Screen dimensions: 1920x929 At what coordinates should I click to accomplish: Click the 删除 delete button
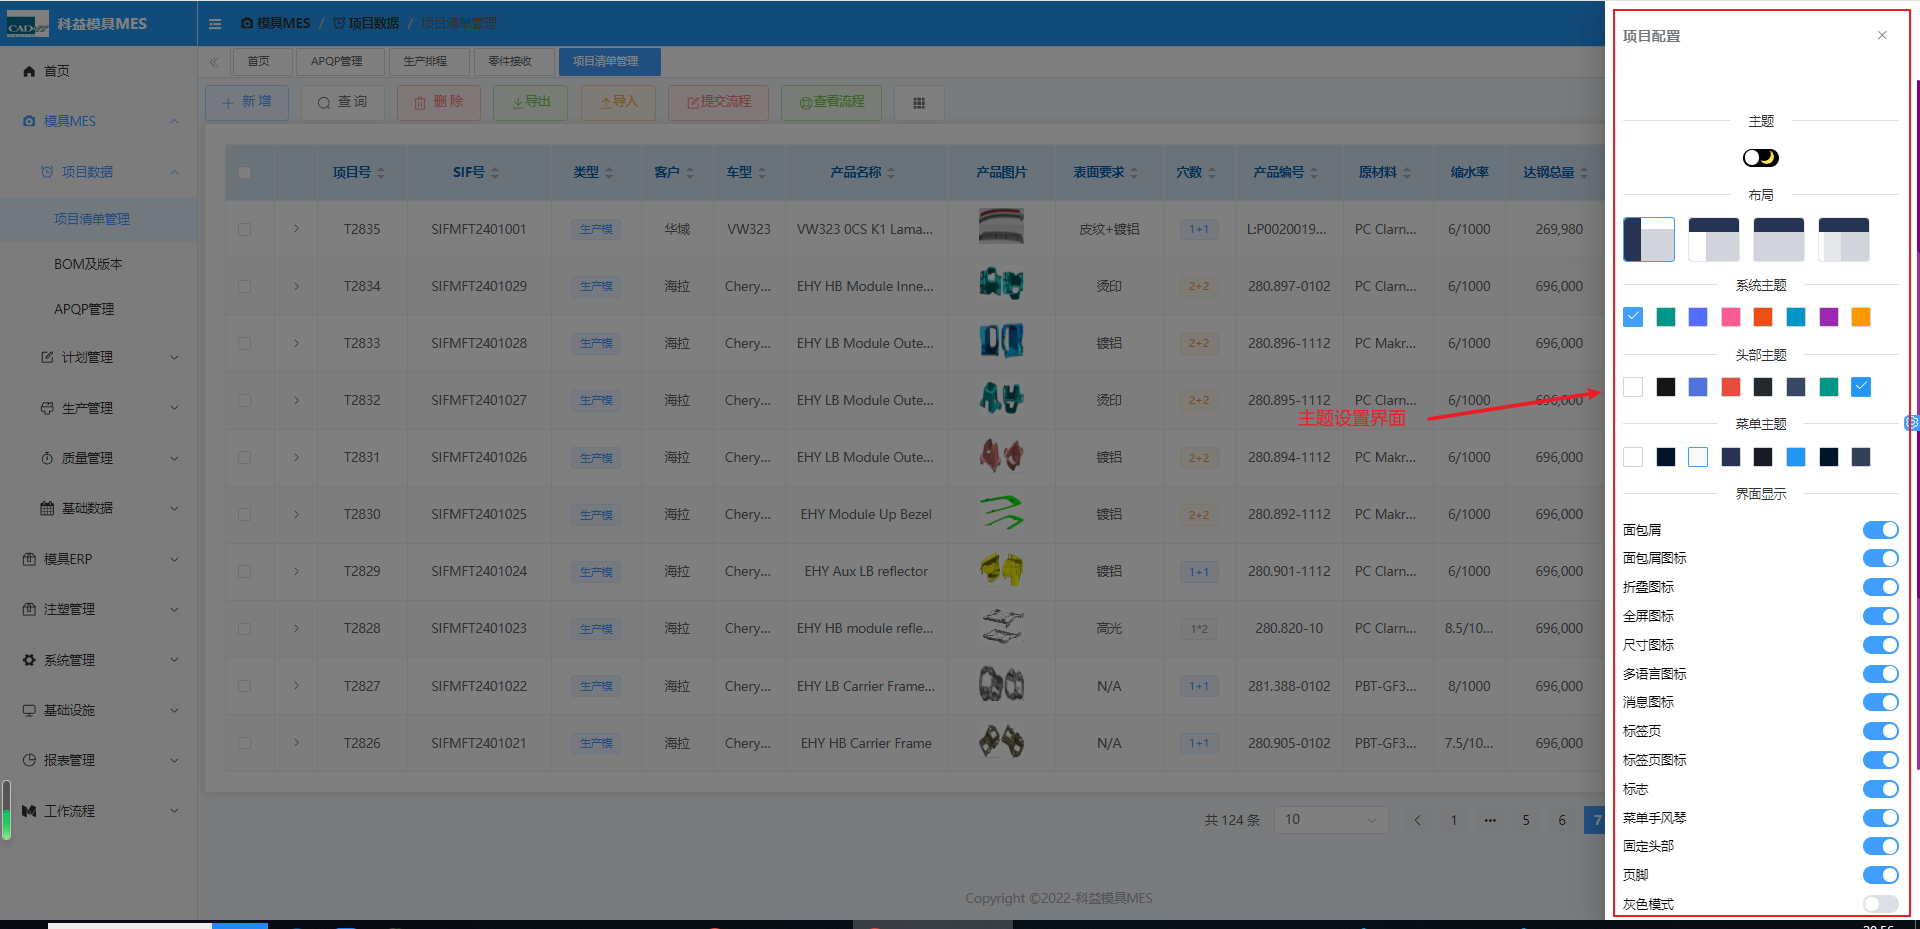[438, 102]
